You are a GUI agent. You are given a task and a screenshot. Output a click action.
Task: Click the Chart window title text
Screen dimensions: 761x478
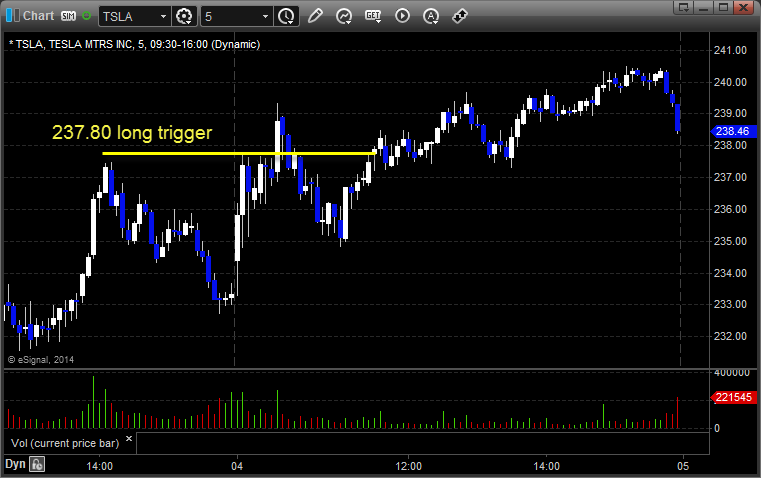coord(38,16)
